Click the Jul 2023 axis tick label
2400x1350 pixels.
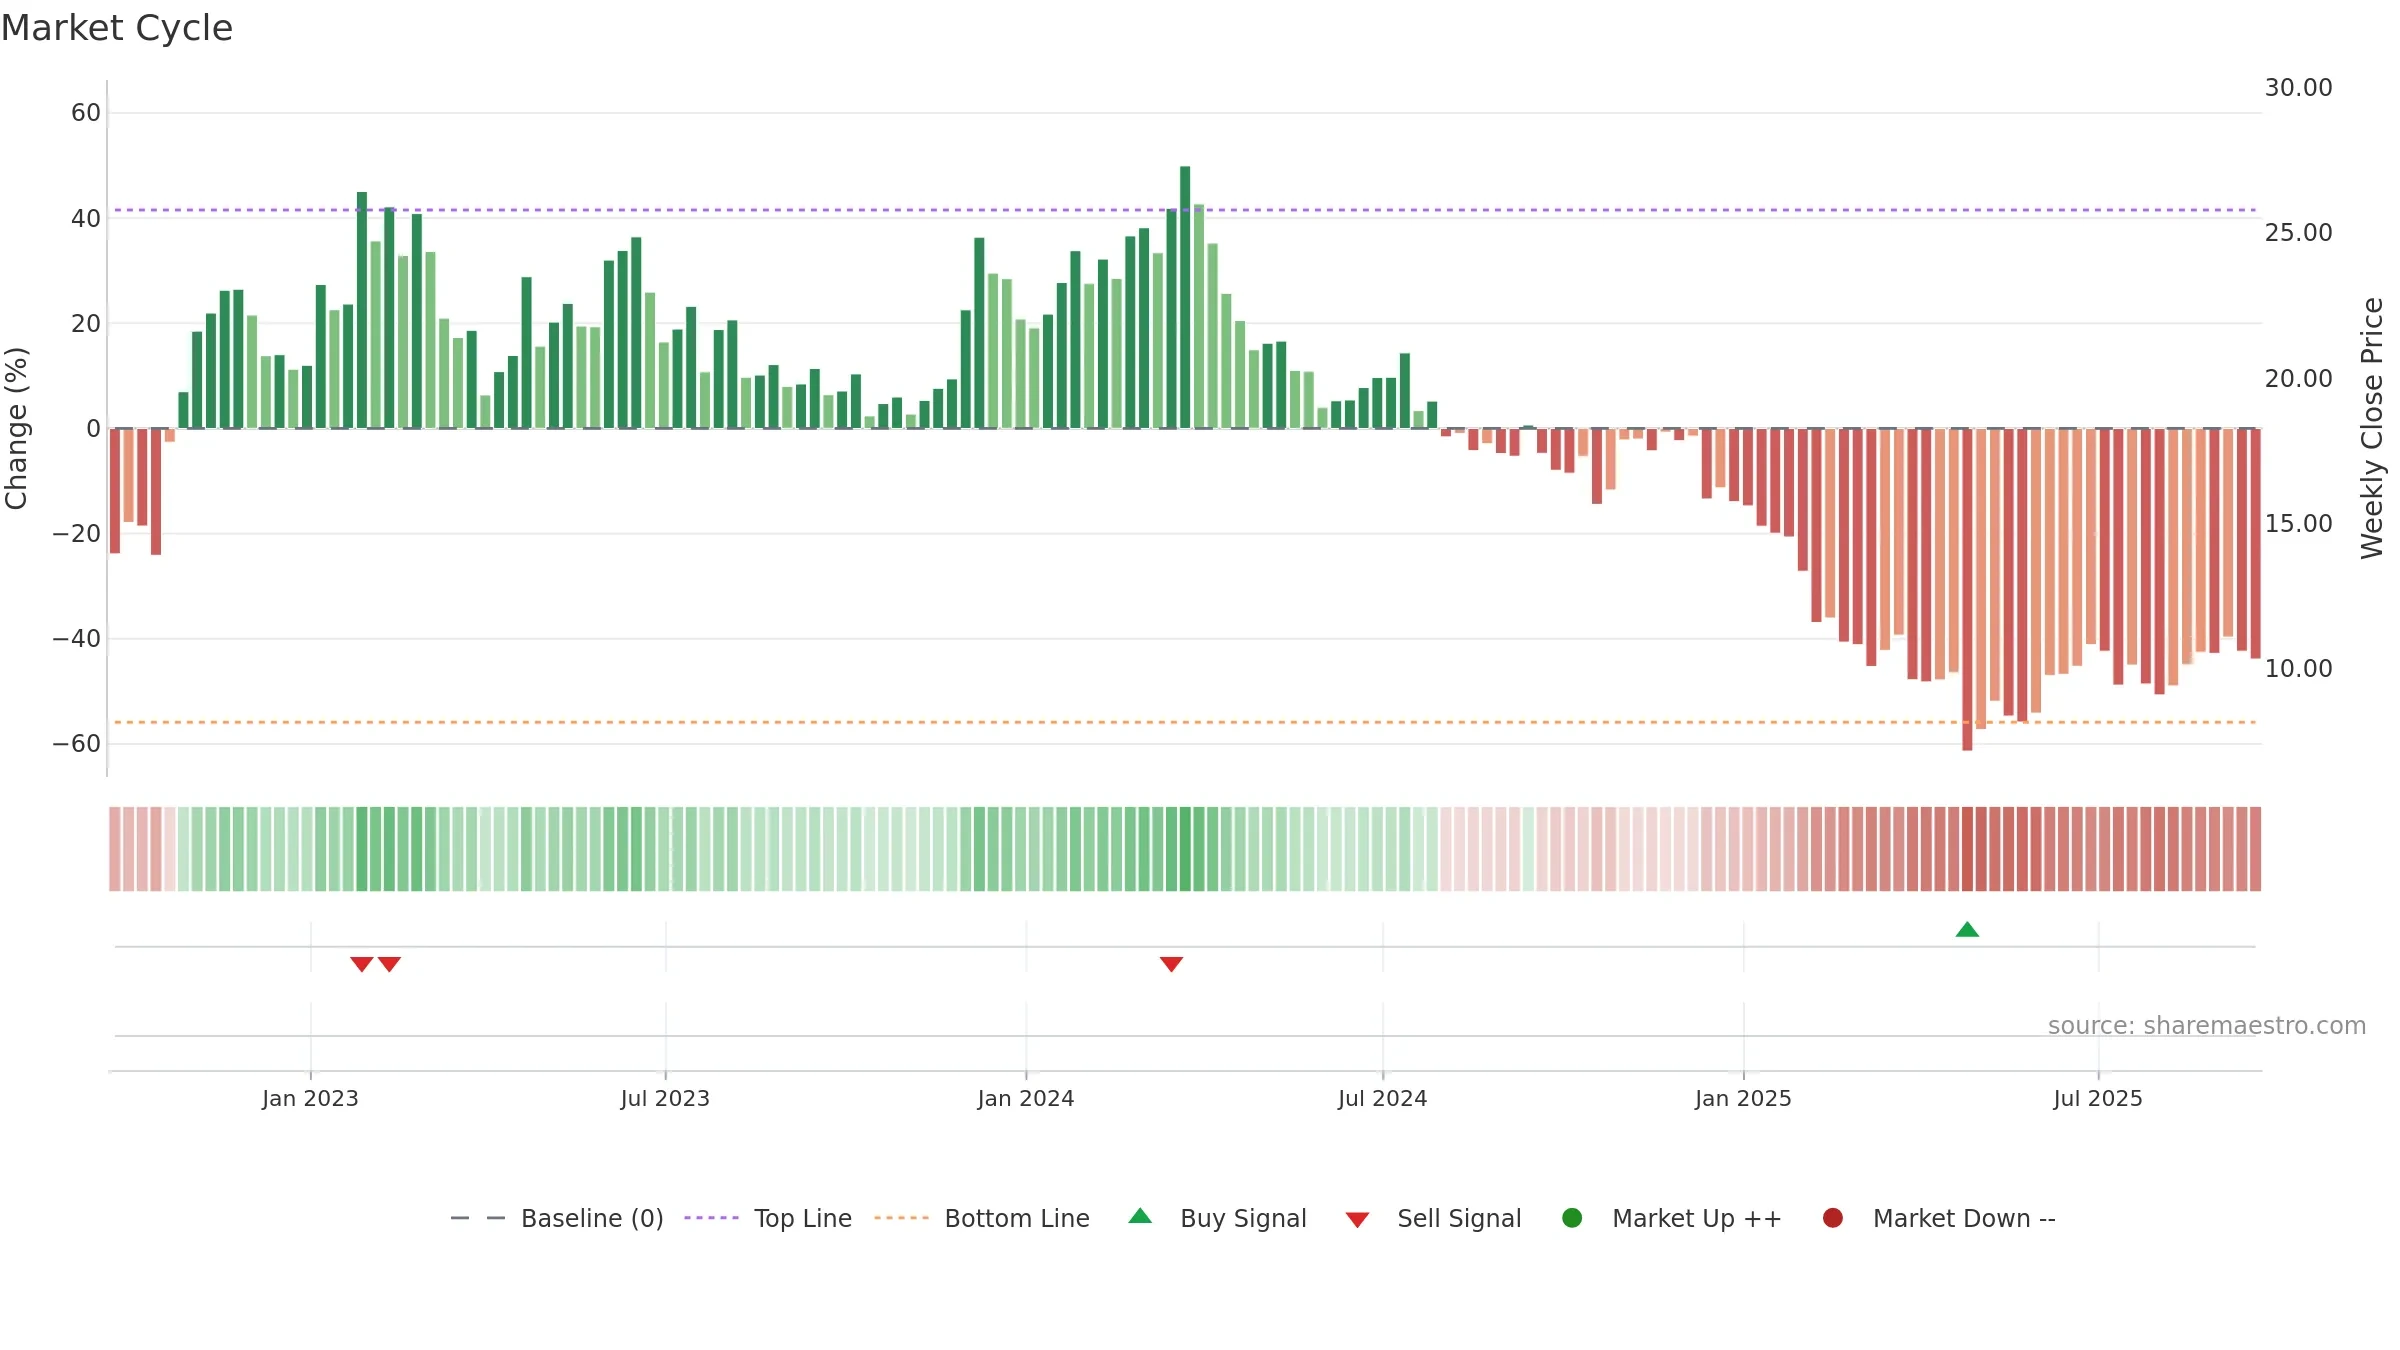coord(665,1098)
